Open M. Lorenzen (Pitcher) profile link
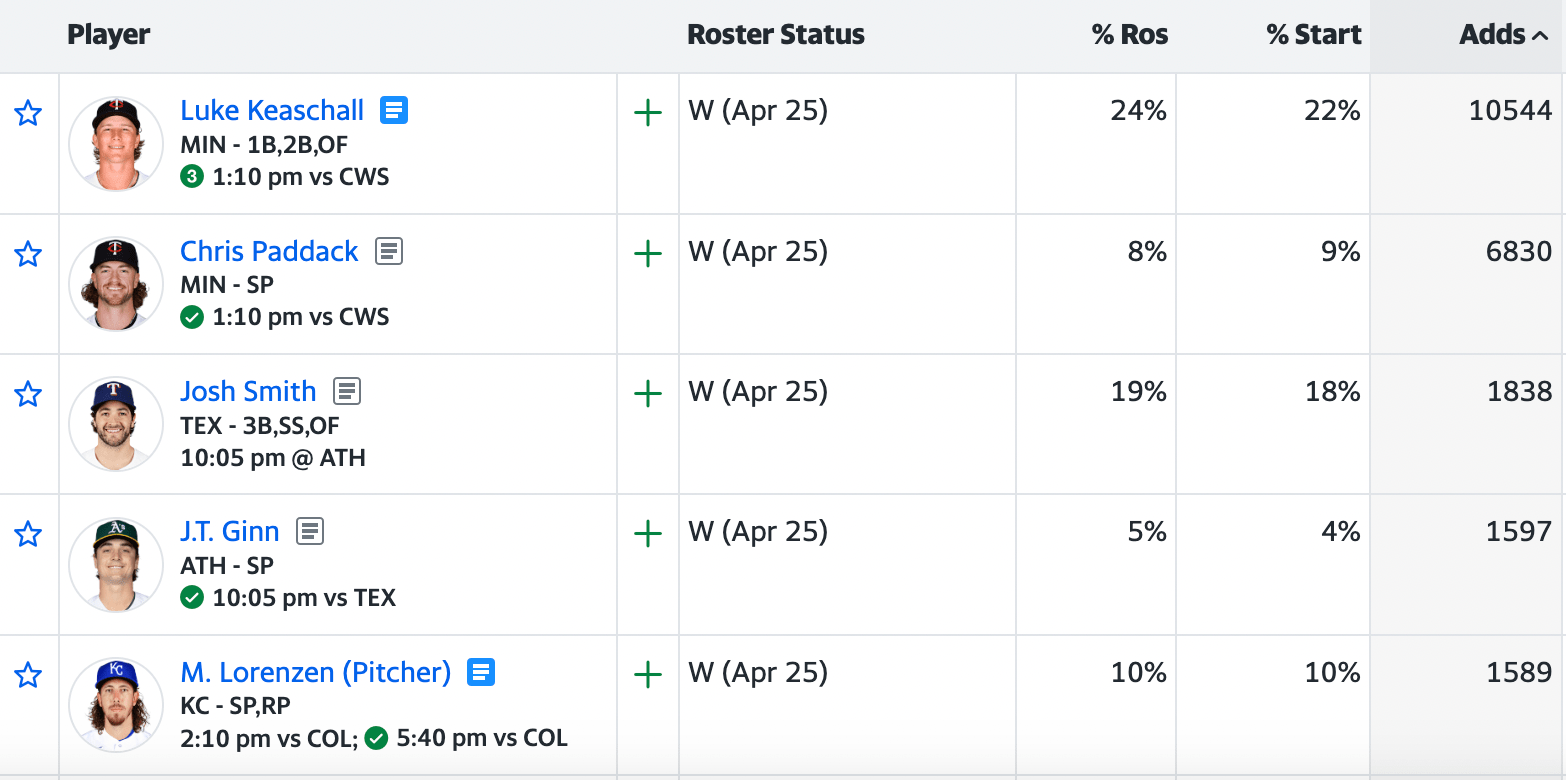 315,672
